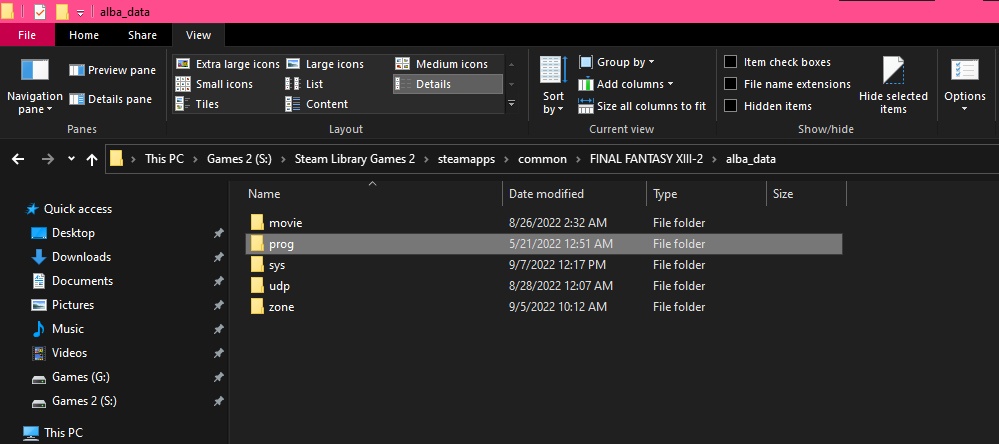Screen dimensions: 999x444
Task: Click the Up directory arrow
Action: click(92, 159)
